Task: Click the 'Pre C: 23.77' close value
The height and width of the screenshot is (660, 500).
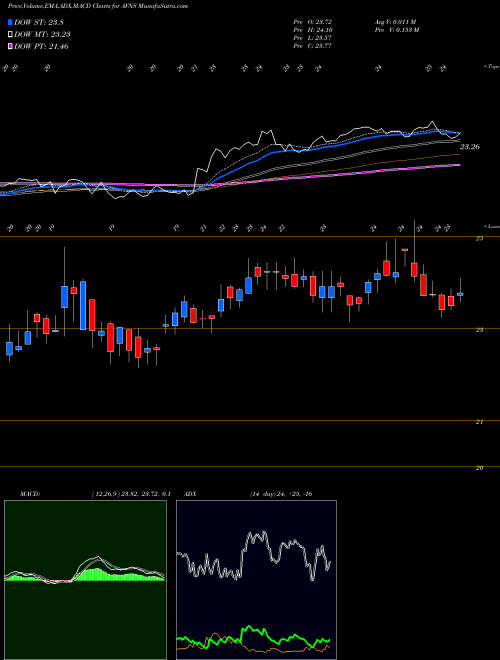Action: pyautogui.click(x=313, y=46)
